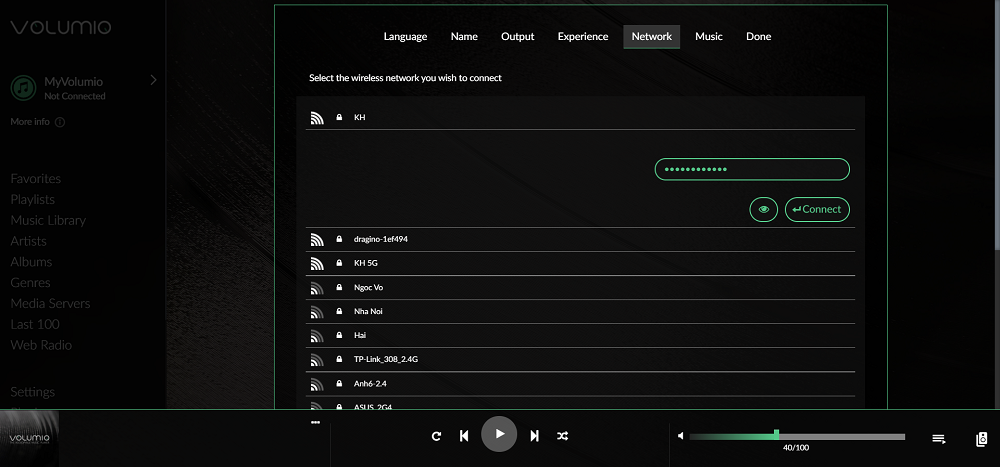The image size is (1000, 467).
Task: Skip to the previous track
Action: pyautogui.click(x=464, y=436)
